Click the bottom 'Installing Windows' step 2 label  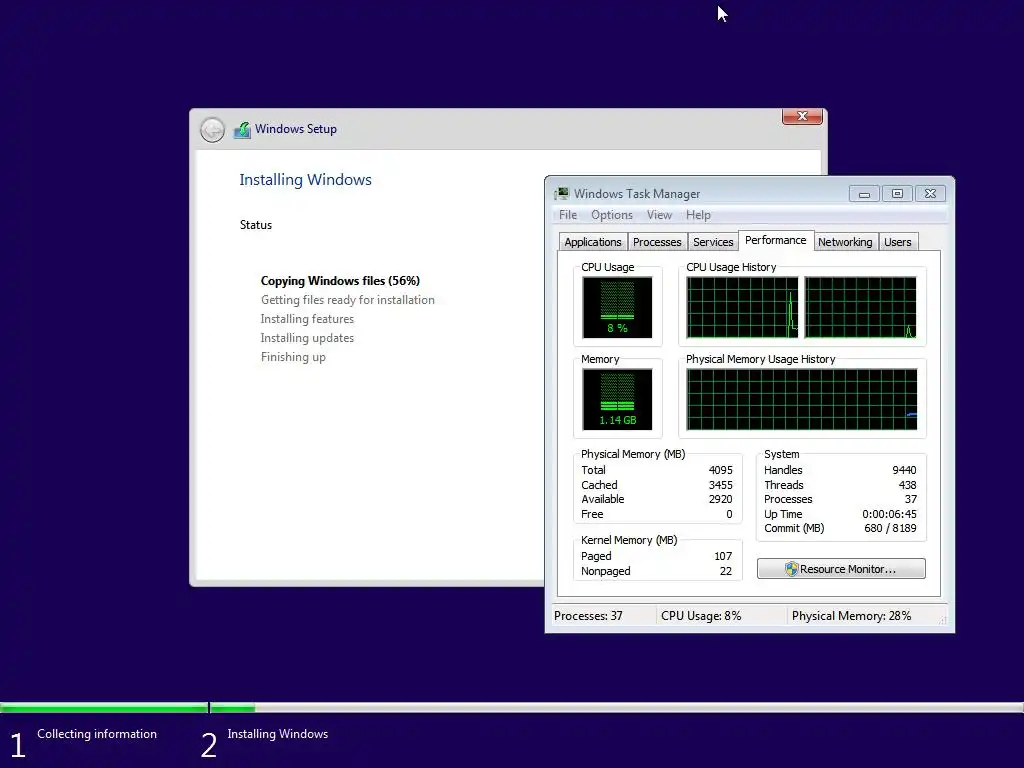coord(278,734)
